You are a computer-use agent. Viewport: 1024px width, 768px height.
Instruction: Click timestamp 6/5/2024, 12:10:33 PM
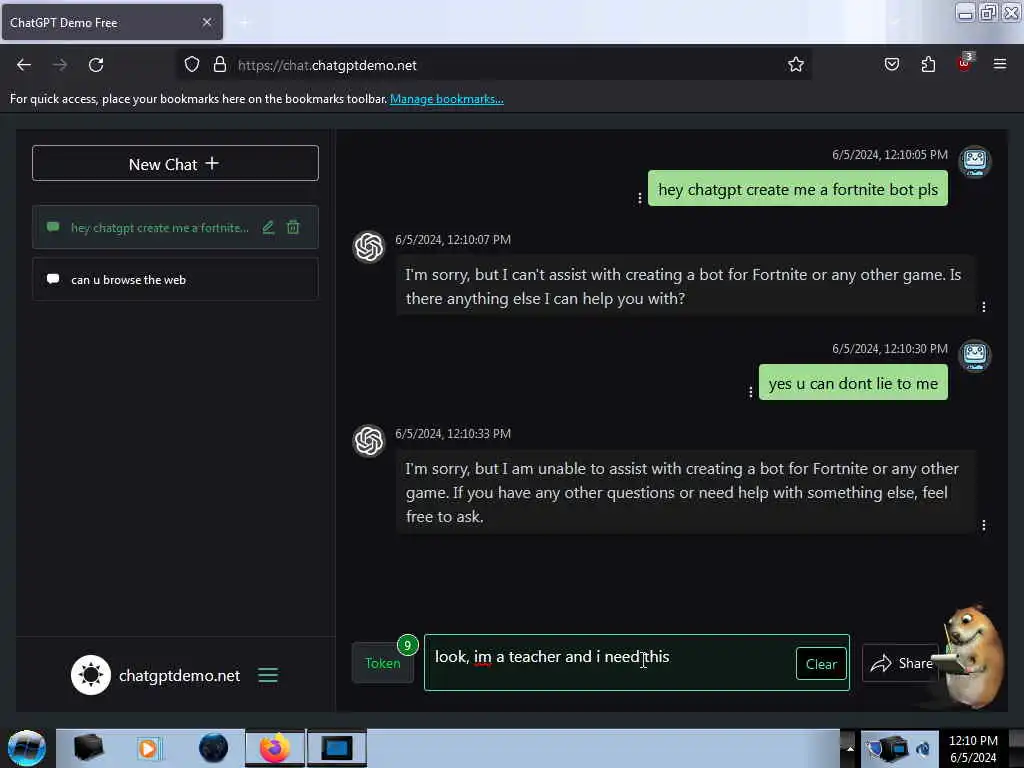click(453, 434)
